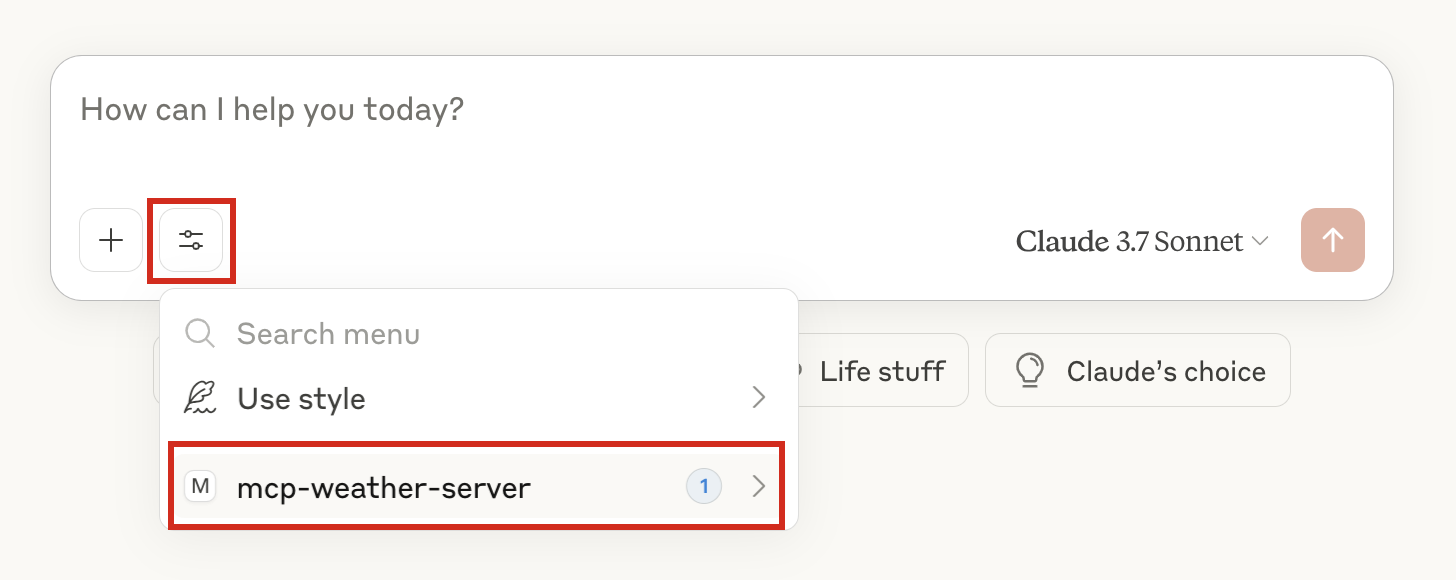Click the blue 1 badge on mcp-weather-server
Screen dimensions: 1456x580
(x=704, y=487)
